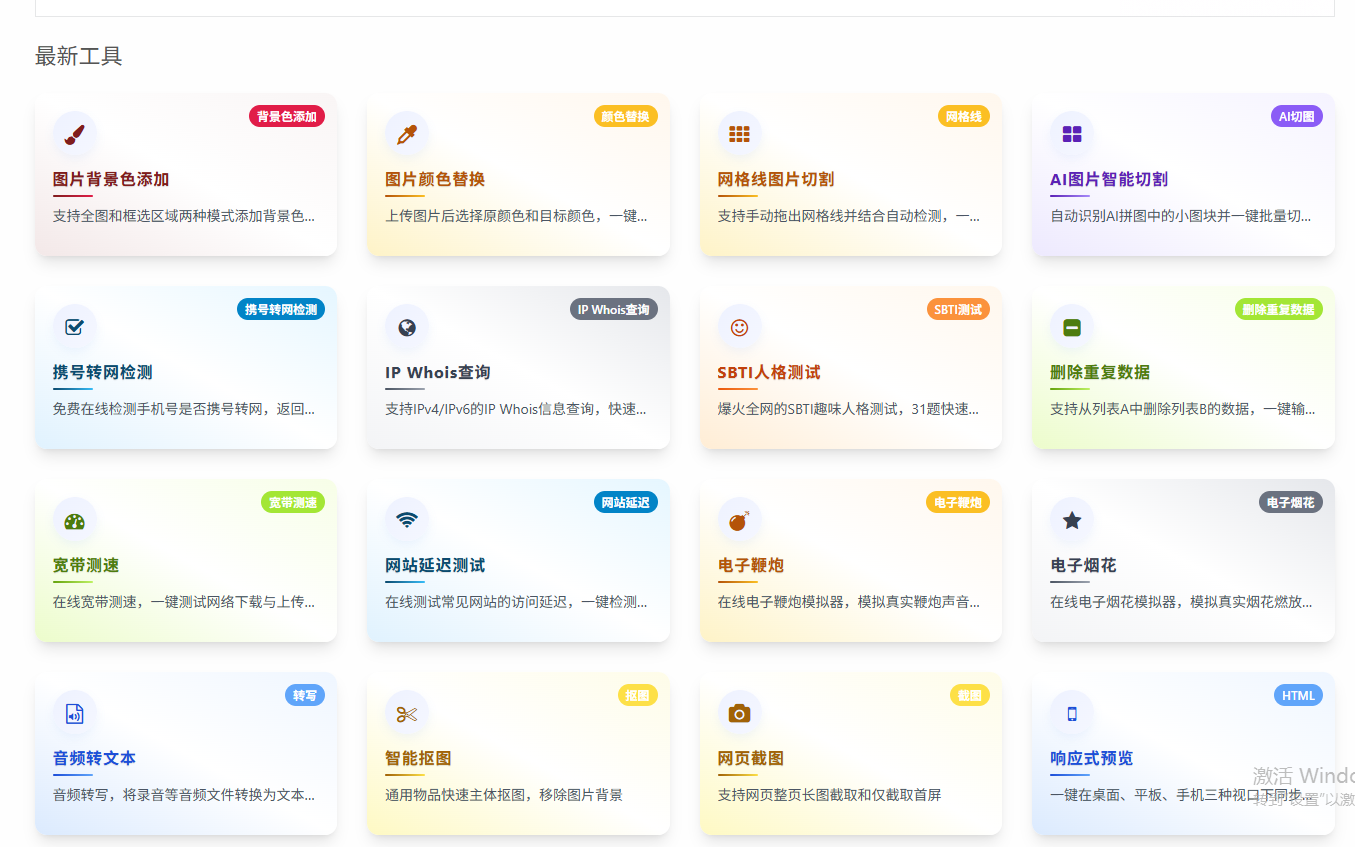Image resolution: width=1355 pixels, height=847 pixels.
Task: Click the HTML tag on 响应式预览 card
Action: pos(1298,695)
